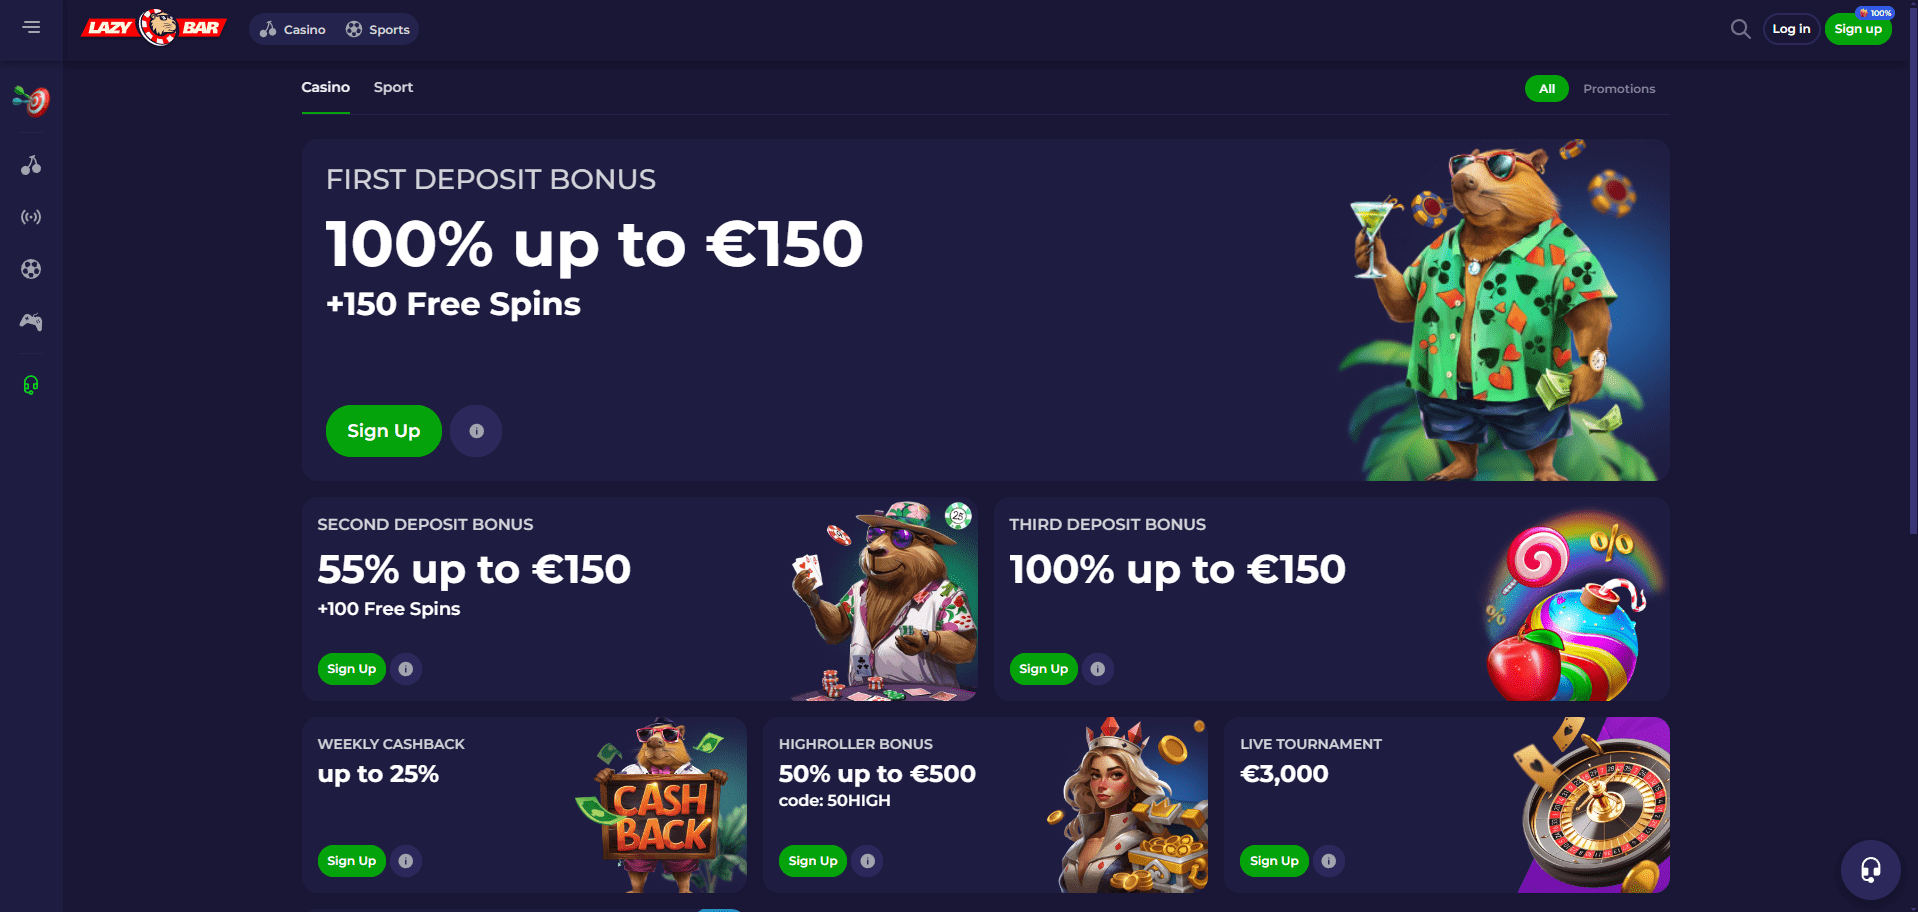Select the All filter pill
This screenshot has height=912, width=1918.
(x=1547, y=89)
